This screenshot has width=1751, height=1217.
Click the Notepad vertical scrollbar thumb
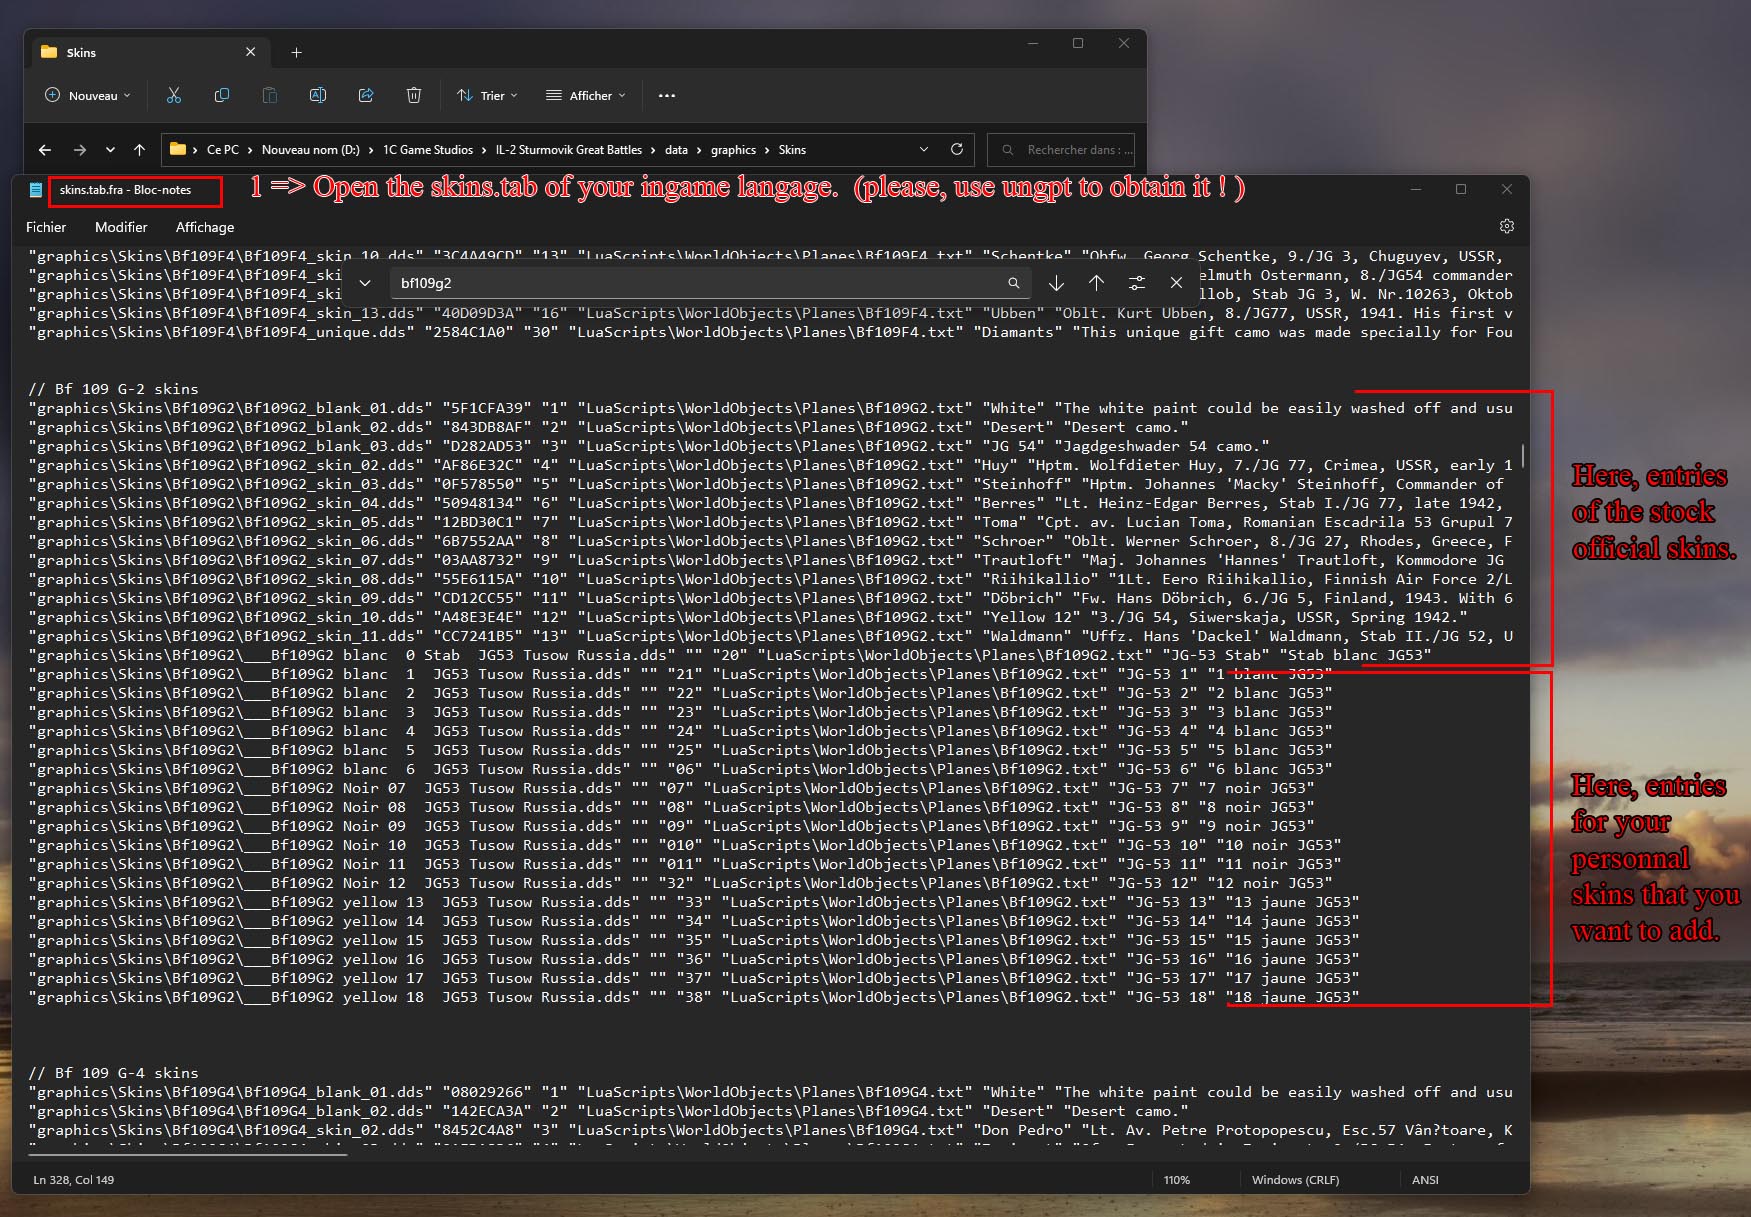pos(1523,456)
